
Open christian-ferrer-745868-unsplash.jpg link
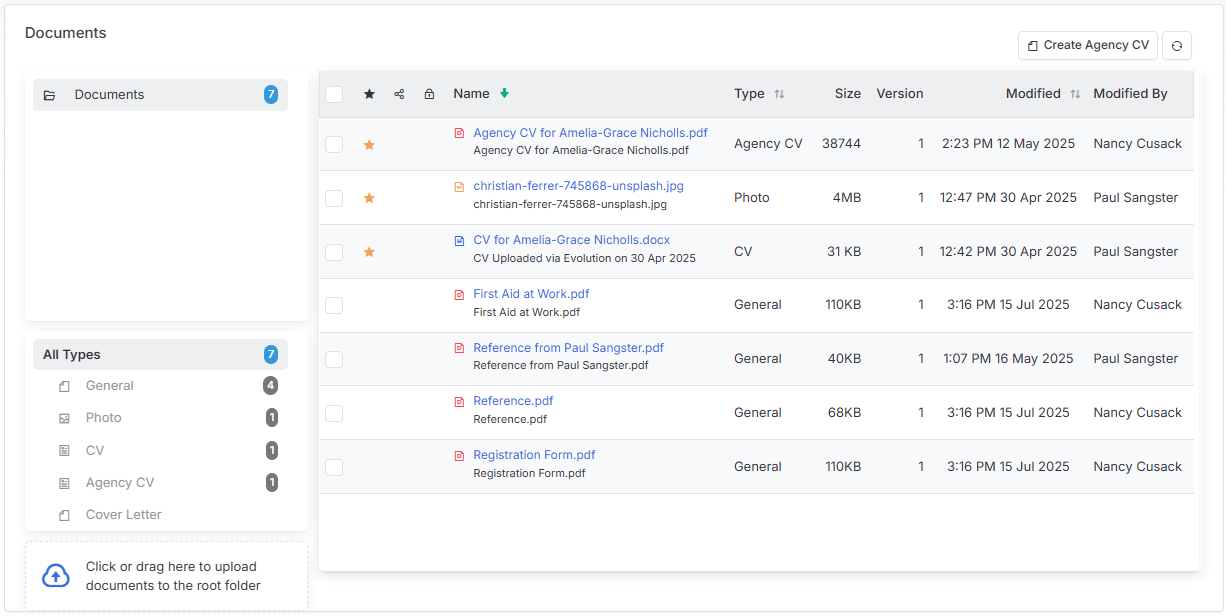click(x=578, y=186)
